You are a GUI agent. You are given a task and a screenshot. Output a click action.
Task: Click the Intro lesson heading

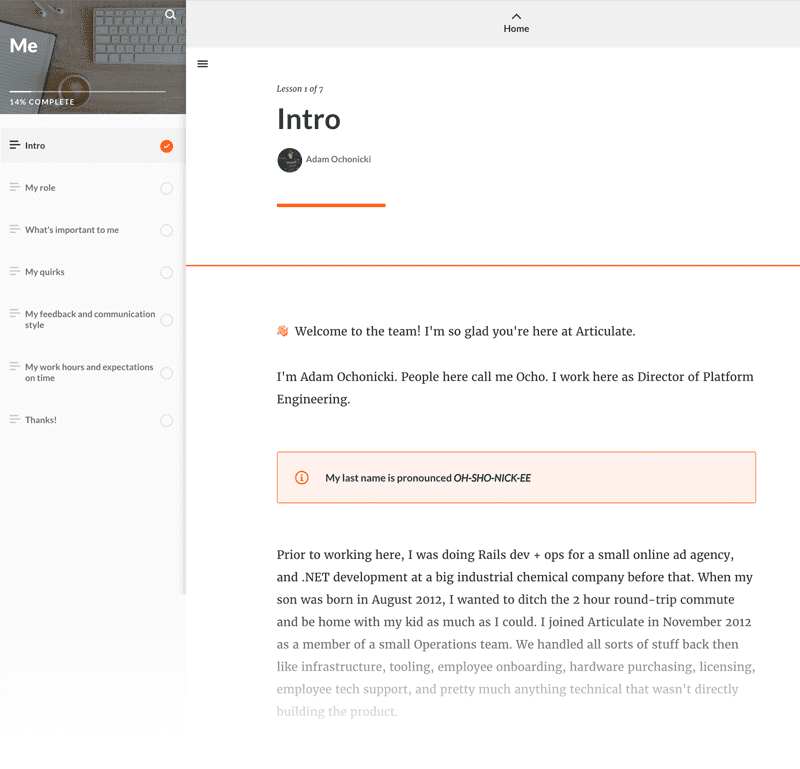pyautogui.click(x=309, y=119)
